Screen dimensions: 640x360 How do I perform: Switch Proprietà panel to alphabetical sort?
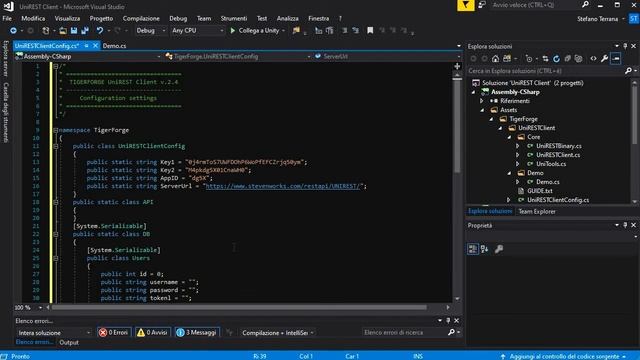coord(484,249)
